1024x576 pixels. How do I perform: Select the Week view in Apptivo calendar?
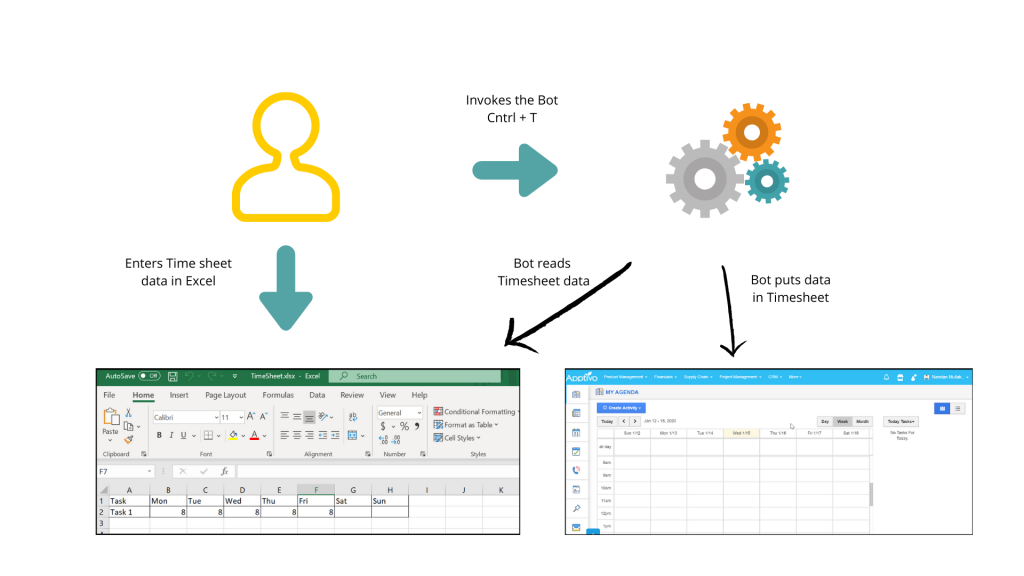pyautogui.click(x=842, y=422)
